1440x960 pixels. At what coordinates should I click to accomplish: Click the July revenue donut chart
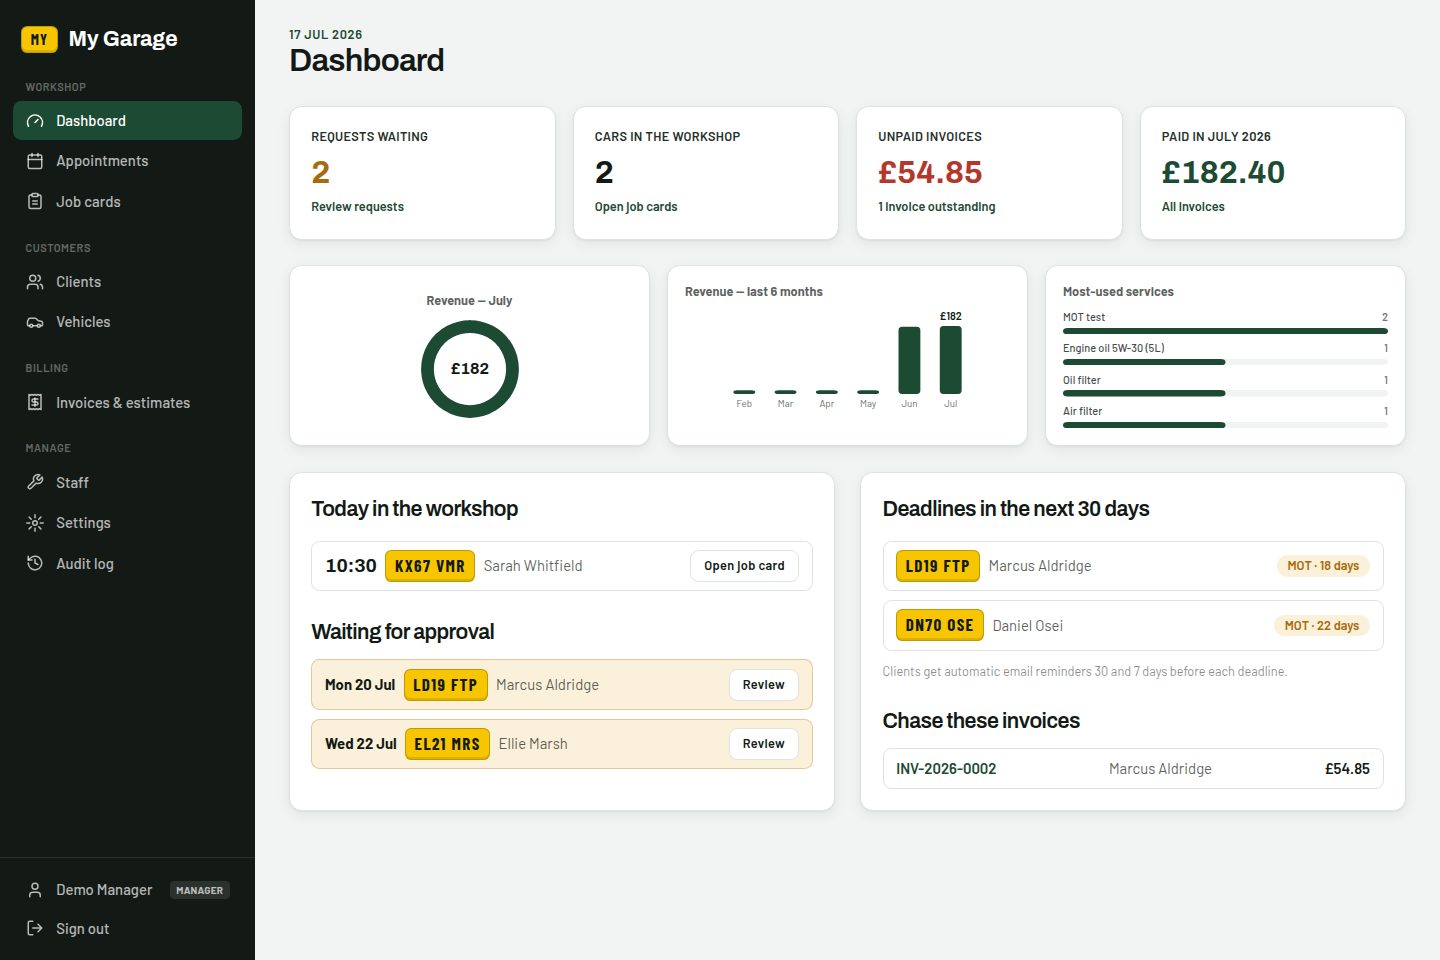click(x=470, y=369)
